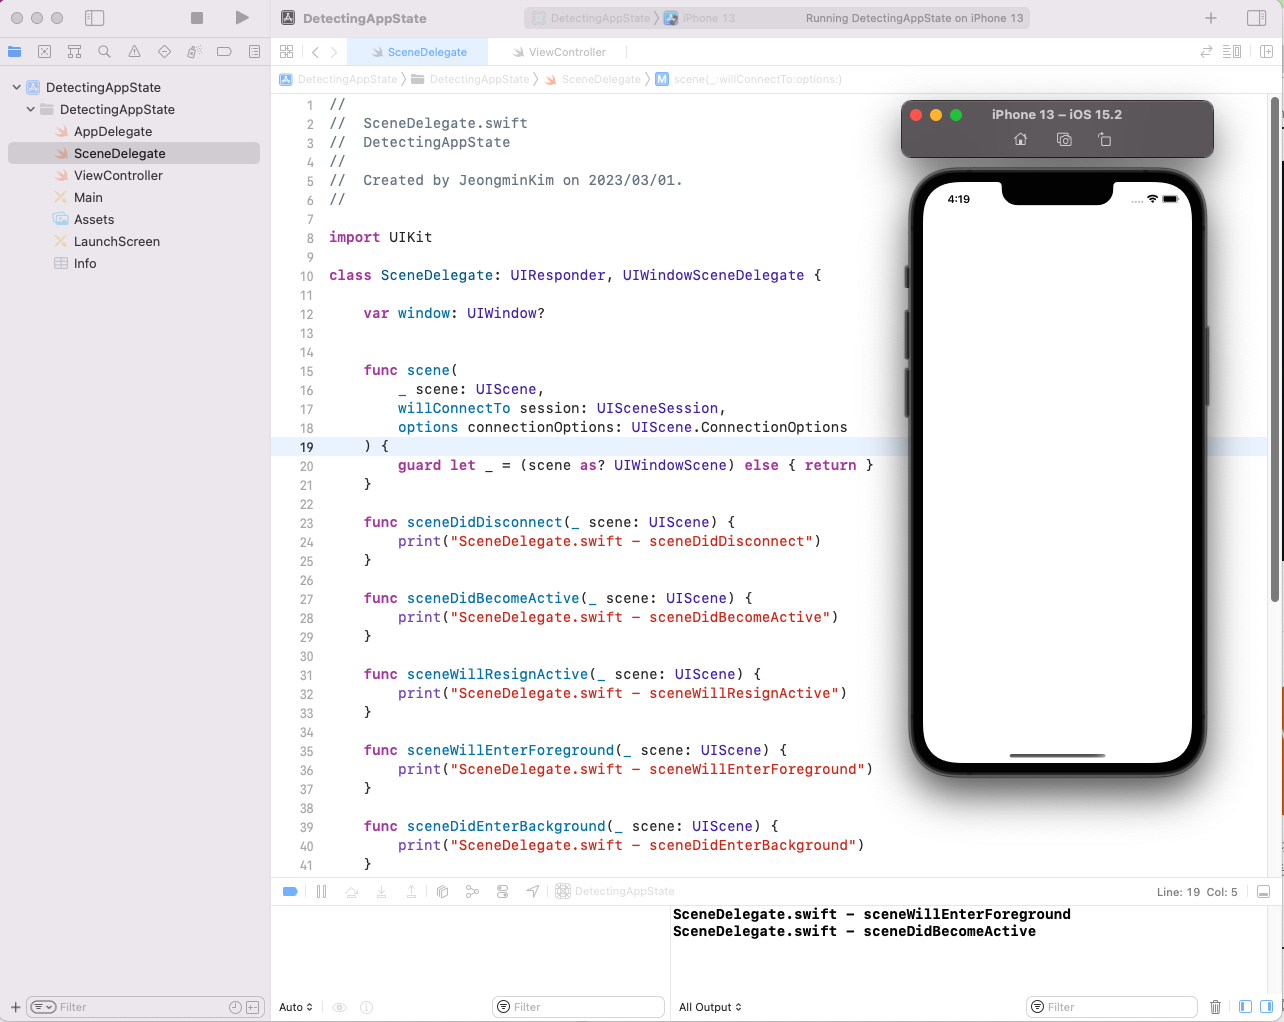This screenshot has width=1284, height=1022.
Task: Open the Debug Memory Graph
Action: [472, 891]
